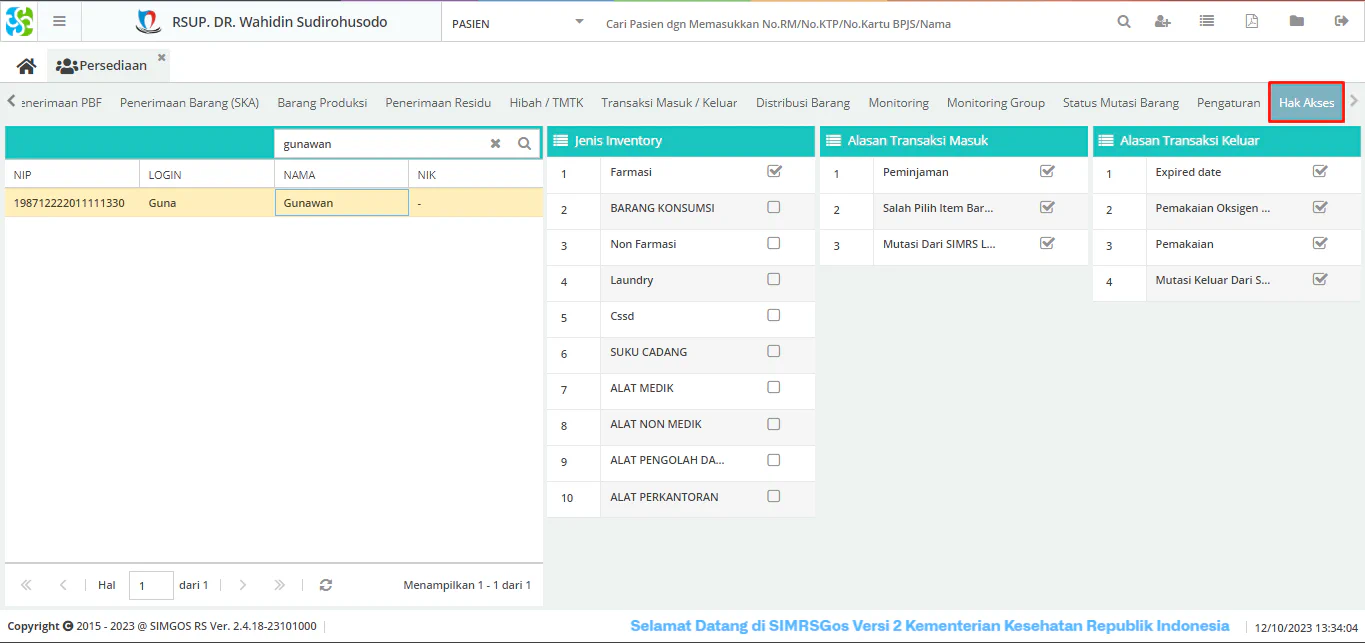This screenshot has height=643, width=1365.
Task: Open the list icon in top bar
Action: coord(1207,21)
